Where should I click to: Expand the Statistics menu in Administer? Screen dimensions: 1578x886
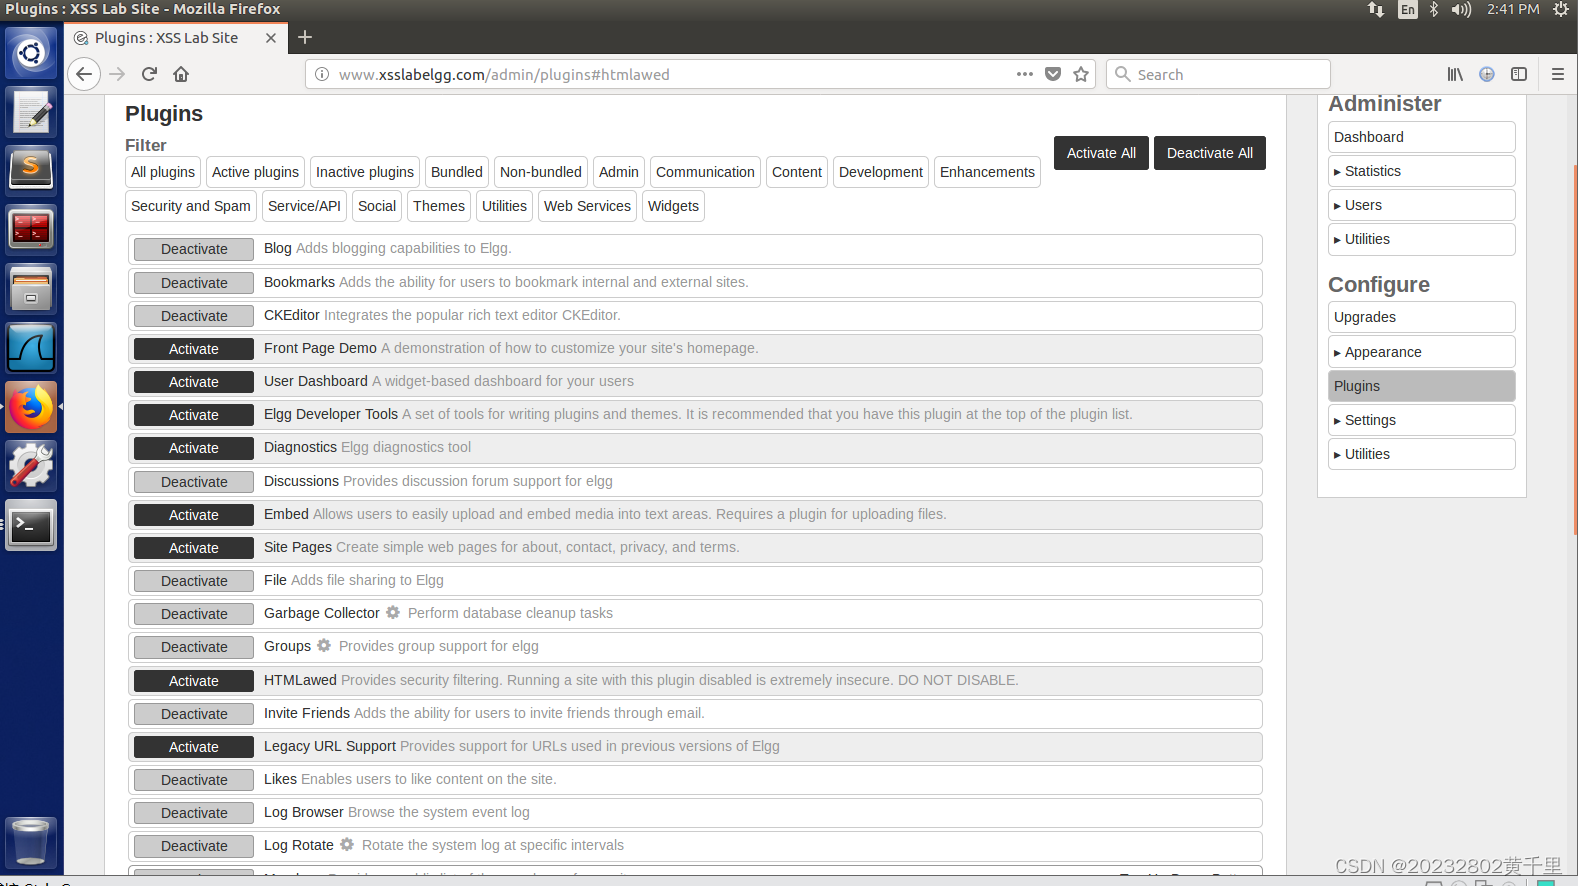coord(1421,171)
